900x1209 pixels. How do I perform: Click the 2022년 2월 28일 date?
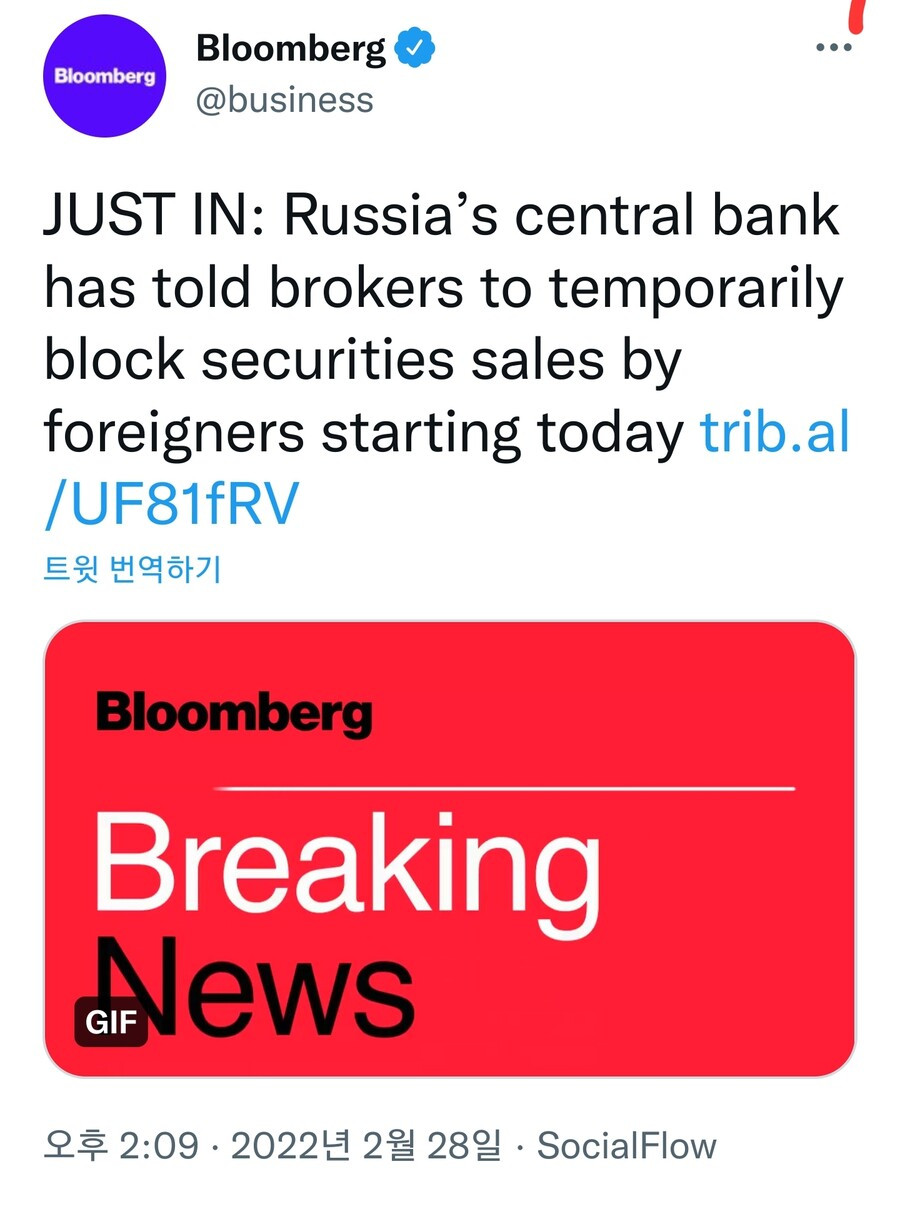tap(366, 1146)
